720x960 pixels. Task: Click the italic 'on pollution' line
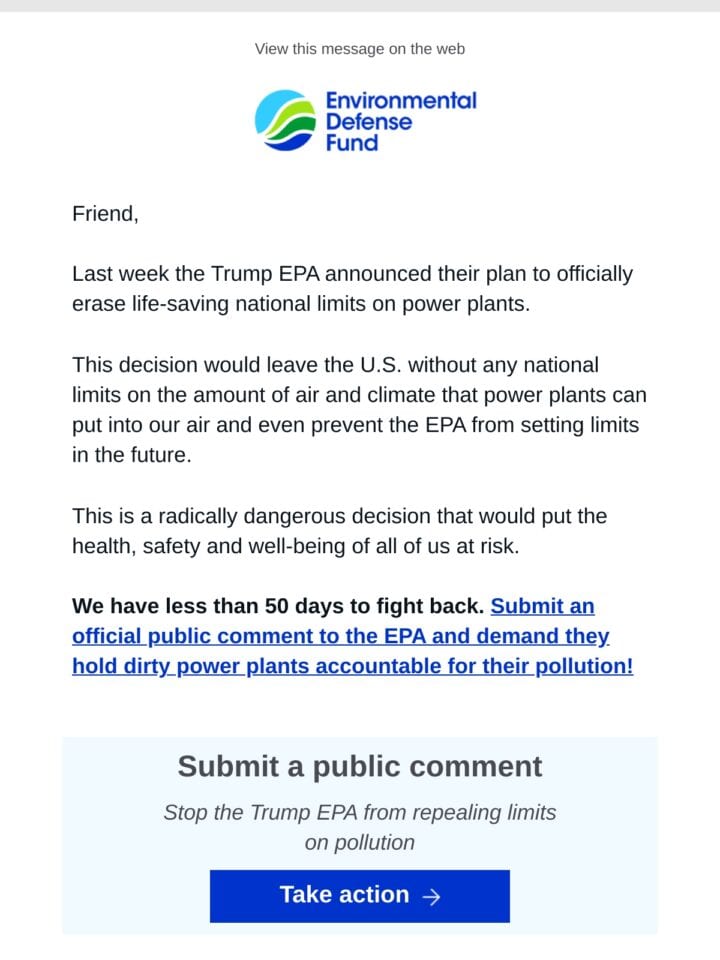click(360, 842)
